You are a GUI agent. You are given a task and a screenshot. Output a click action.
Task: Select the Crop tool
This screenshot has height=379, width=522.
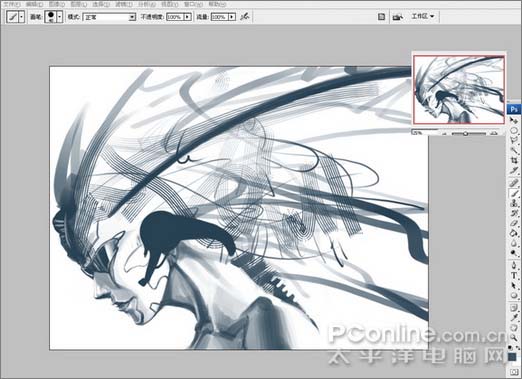[514, 160]
